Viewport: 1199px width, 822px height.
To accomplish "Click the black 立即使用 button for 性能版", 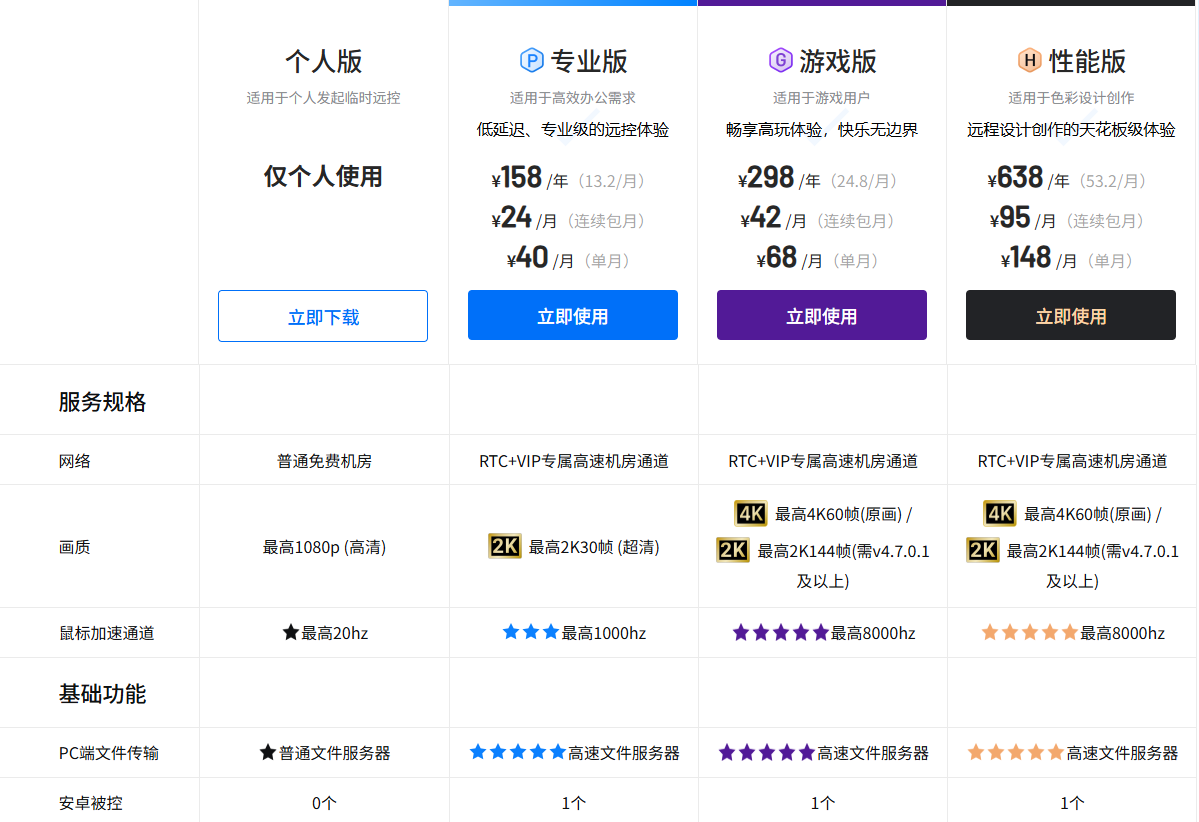I will coord(1071,315).
